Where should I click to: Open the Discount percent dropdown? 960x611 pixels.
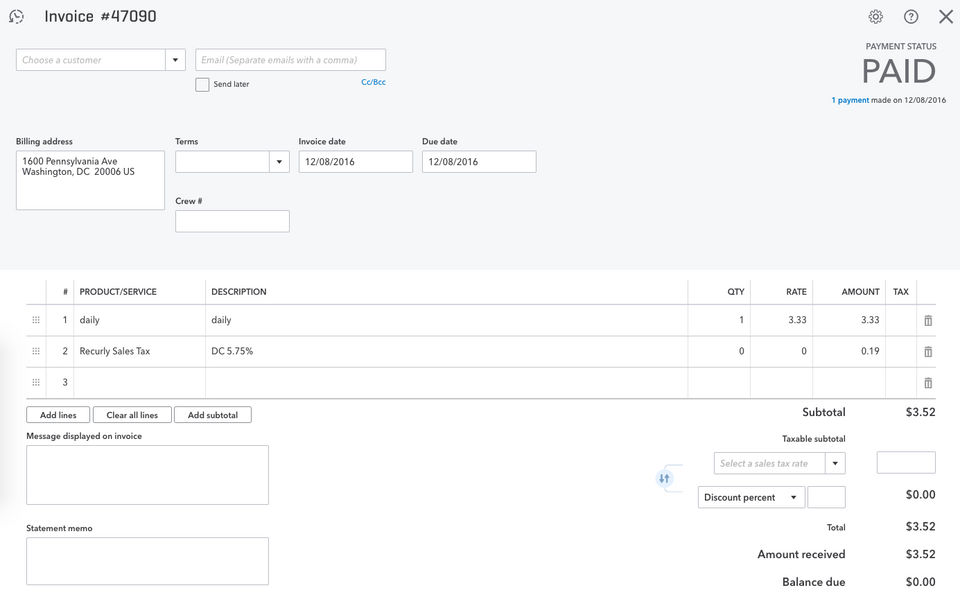[794, 498]
